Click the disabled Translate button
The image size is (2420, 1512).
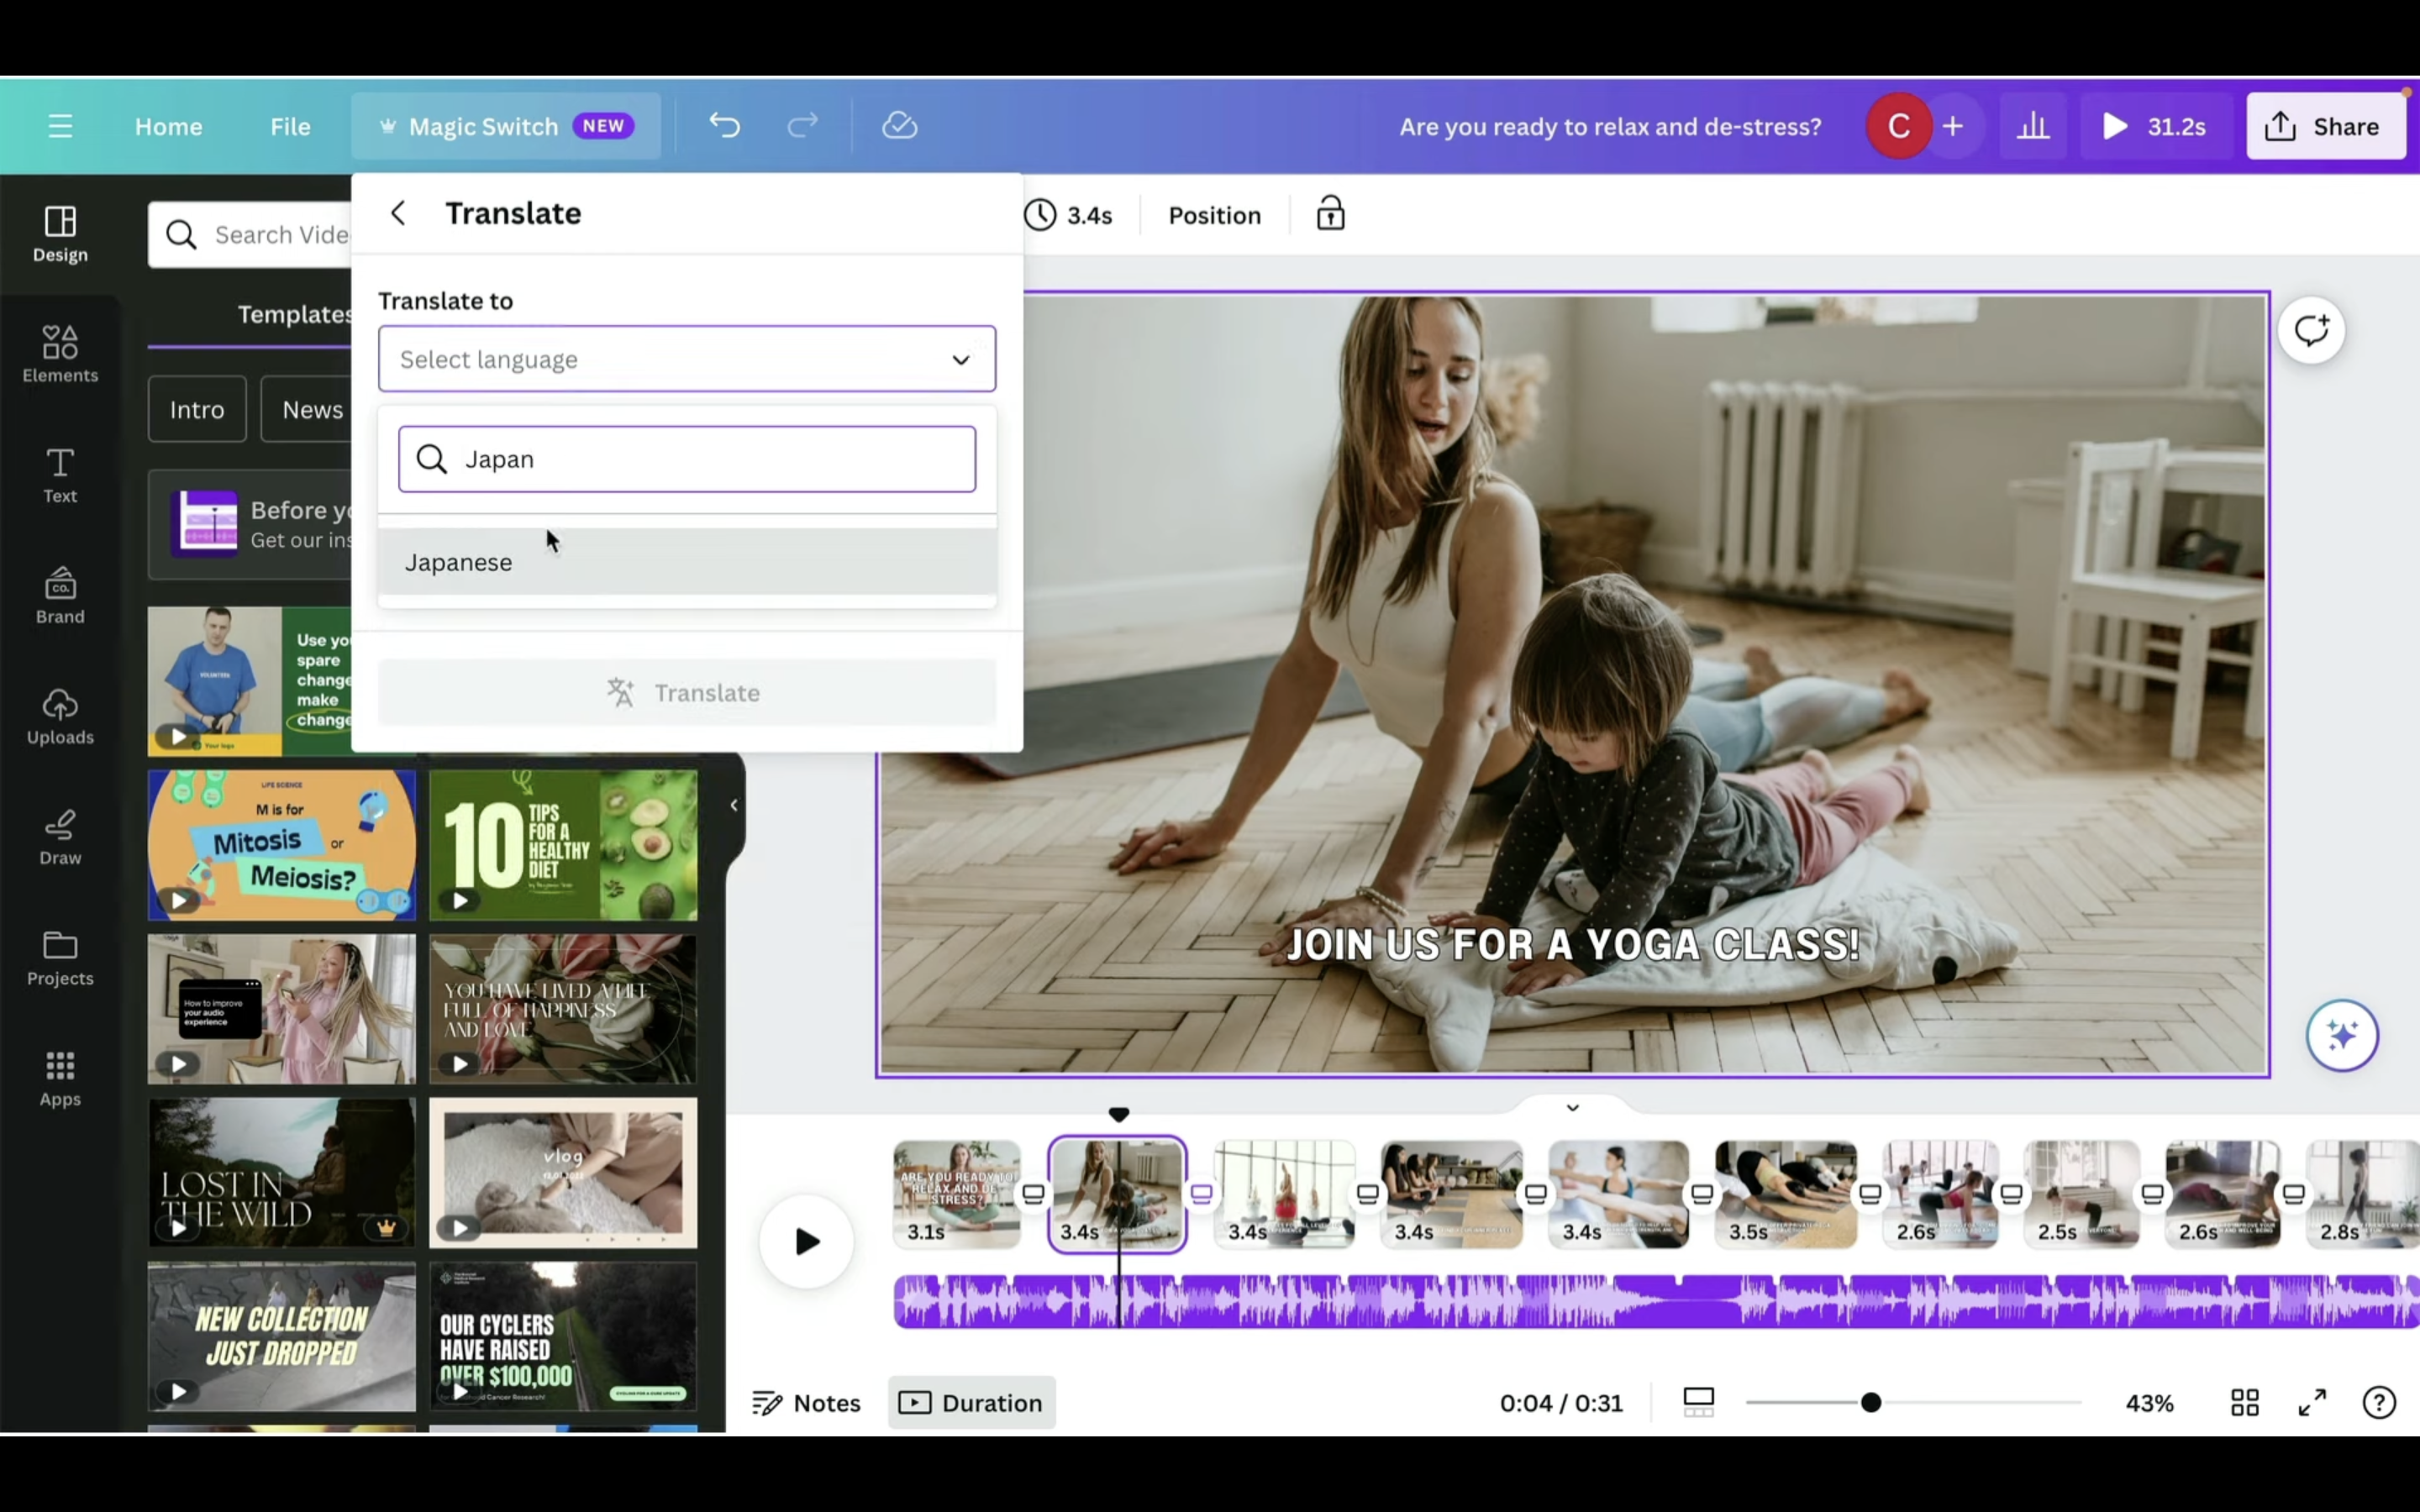pos(687,692)
